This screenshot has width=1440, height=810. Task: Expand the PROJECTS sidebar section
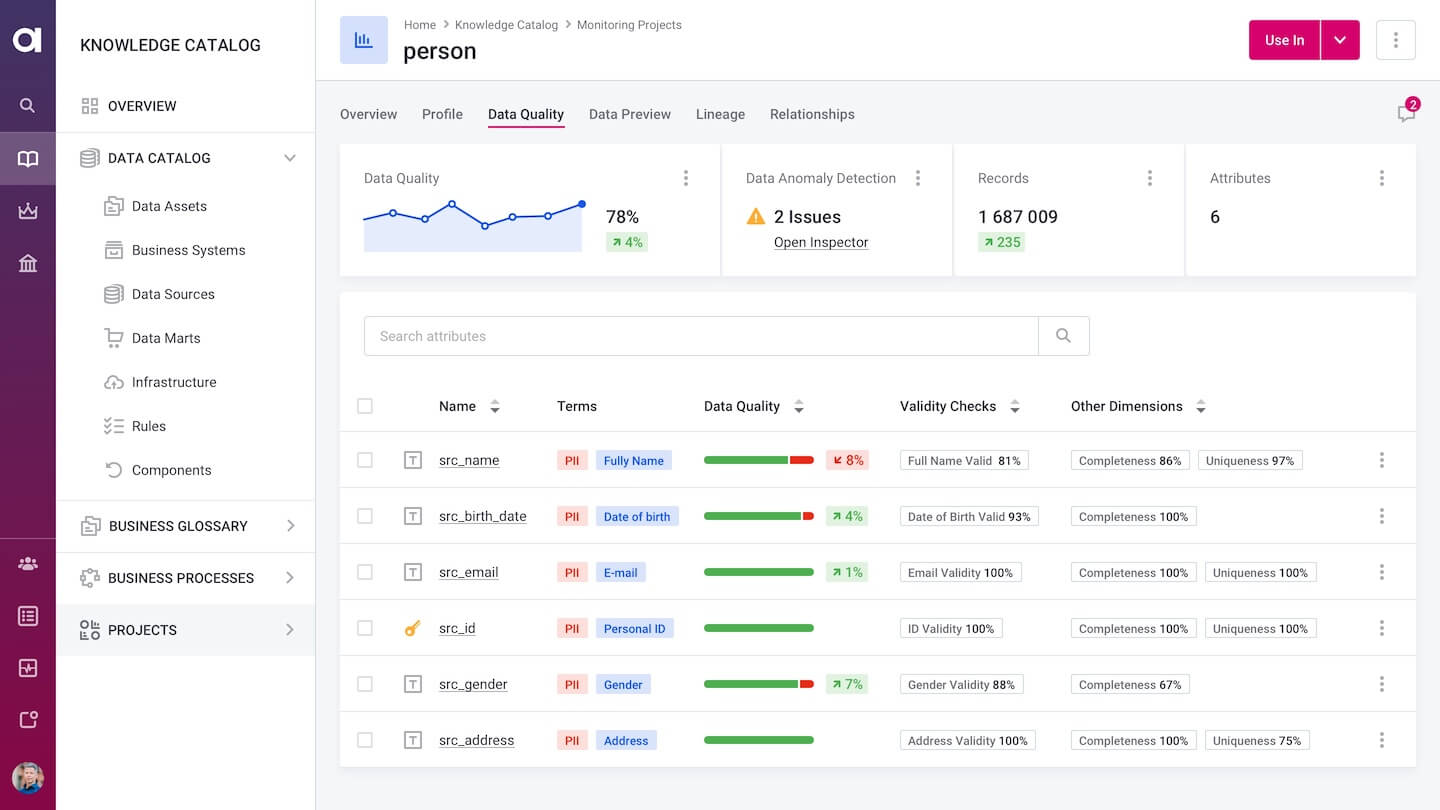pyautogui.click(x=290, y=630)
